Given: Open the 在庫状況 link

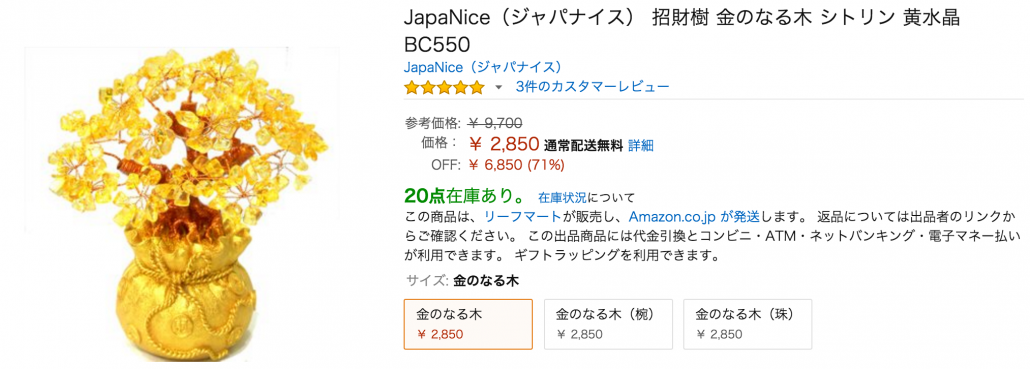Looking at the screenshot, I should pyautogui.click(x=562, y=197).
